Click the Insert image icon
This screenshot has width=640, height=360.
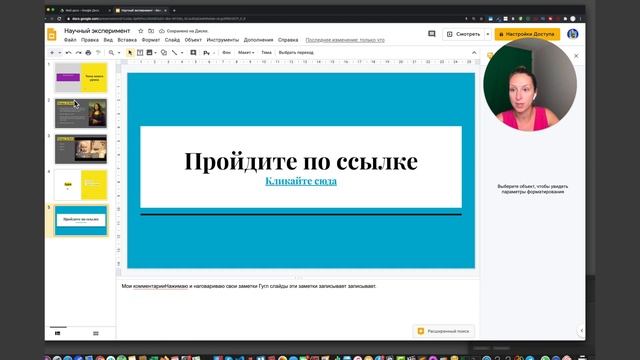pyautogui.click(x=149, y=53)
